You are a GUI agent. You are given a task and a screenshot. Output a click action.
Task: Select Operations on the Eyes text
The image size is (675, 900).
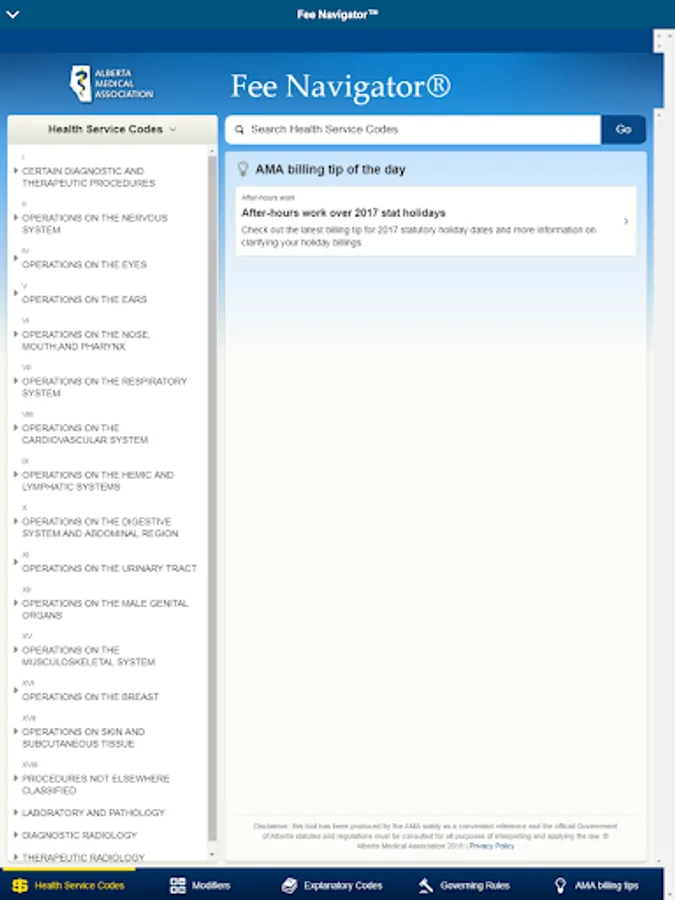[84, 265]
